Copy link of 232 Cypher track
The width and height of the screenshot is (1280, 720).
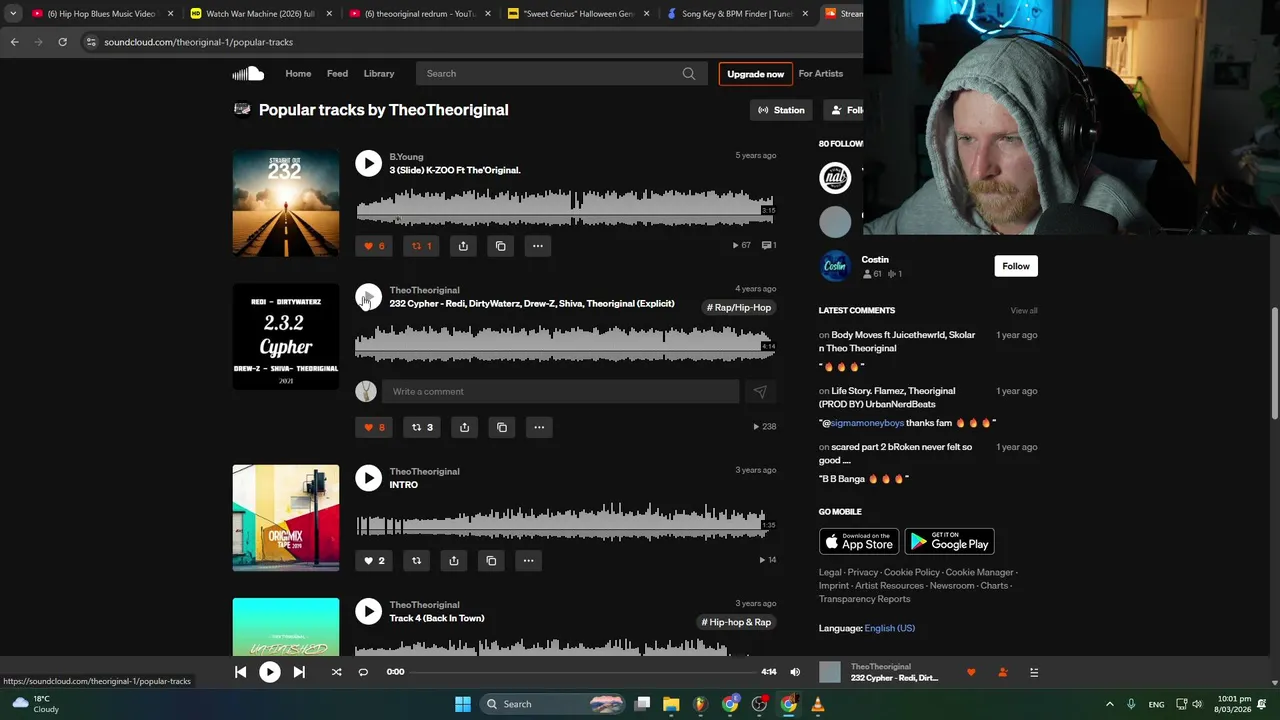click(x=502, y=427)
